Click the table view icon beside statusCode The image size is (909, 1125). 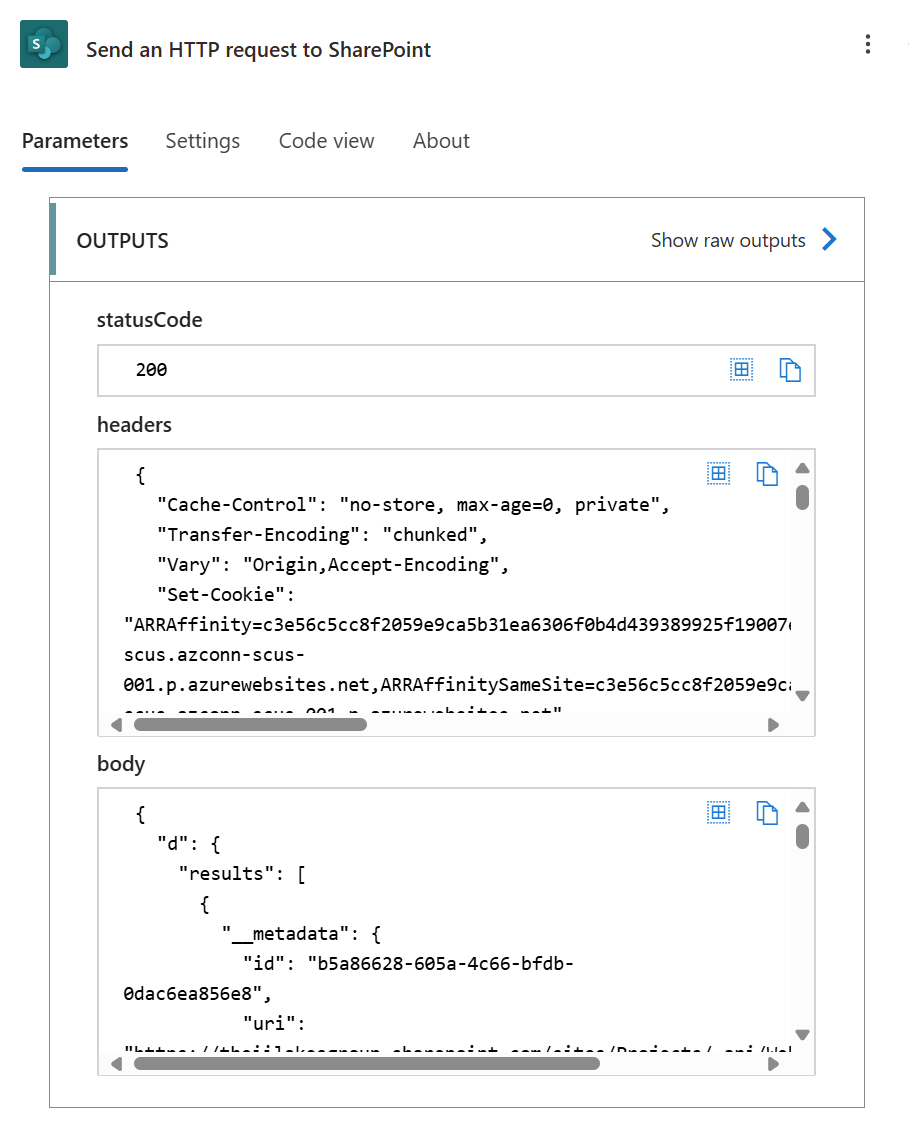click(742, 369)
